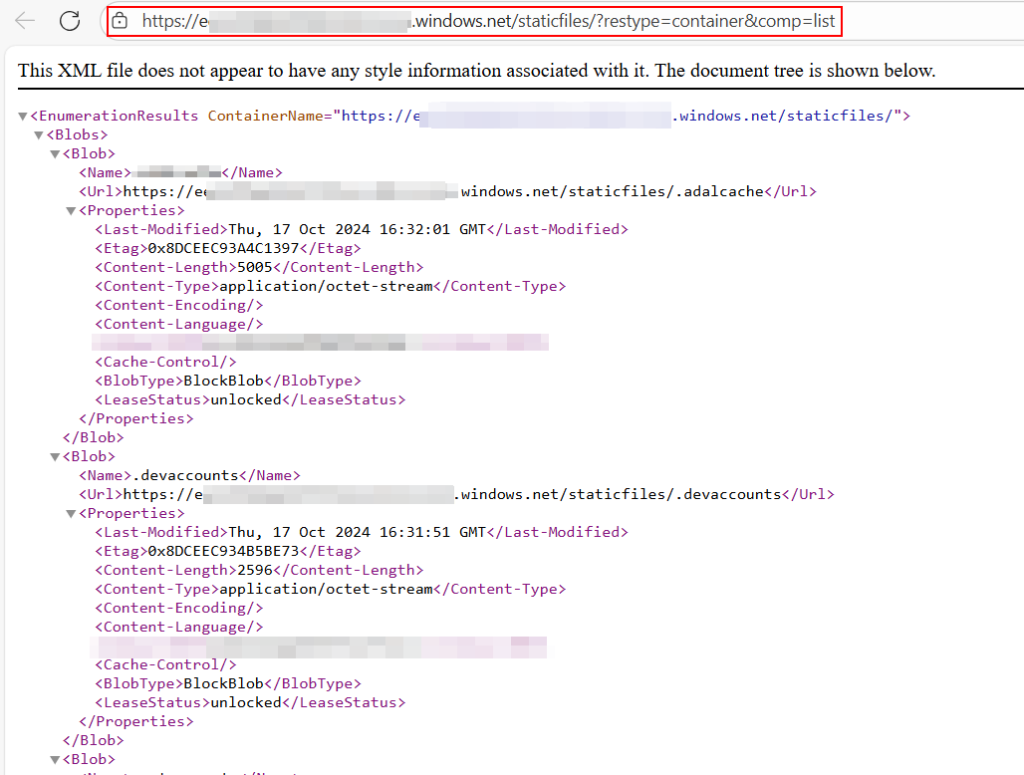The image size is (1024, 775).
Task: Select Content-Type in the .devaccounts blob
Action: 326,589
